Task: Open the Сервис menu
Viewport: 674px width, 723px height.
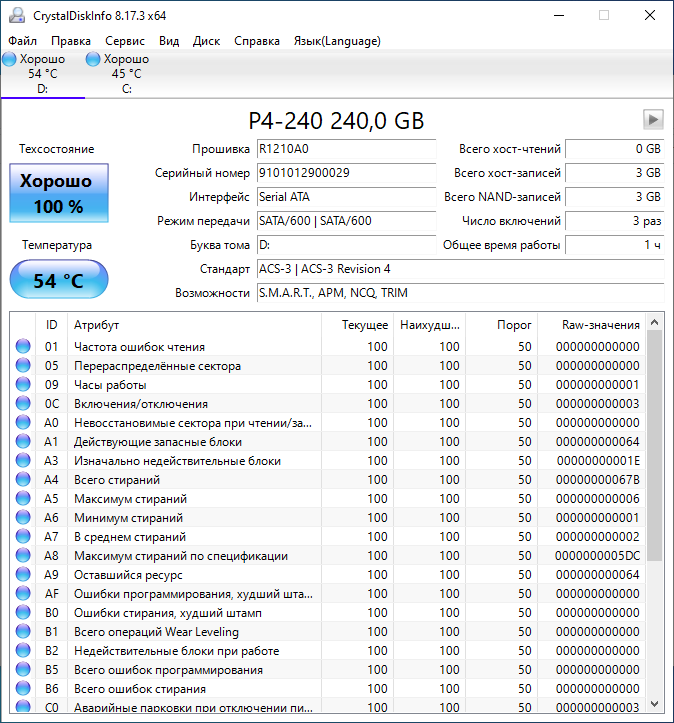Action: click(x=125, y=41)
